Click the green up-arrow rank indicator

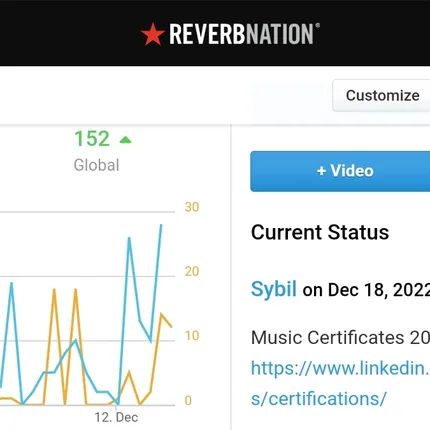coord(125,140)
